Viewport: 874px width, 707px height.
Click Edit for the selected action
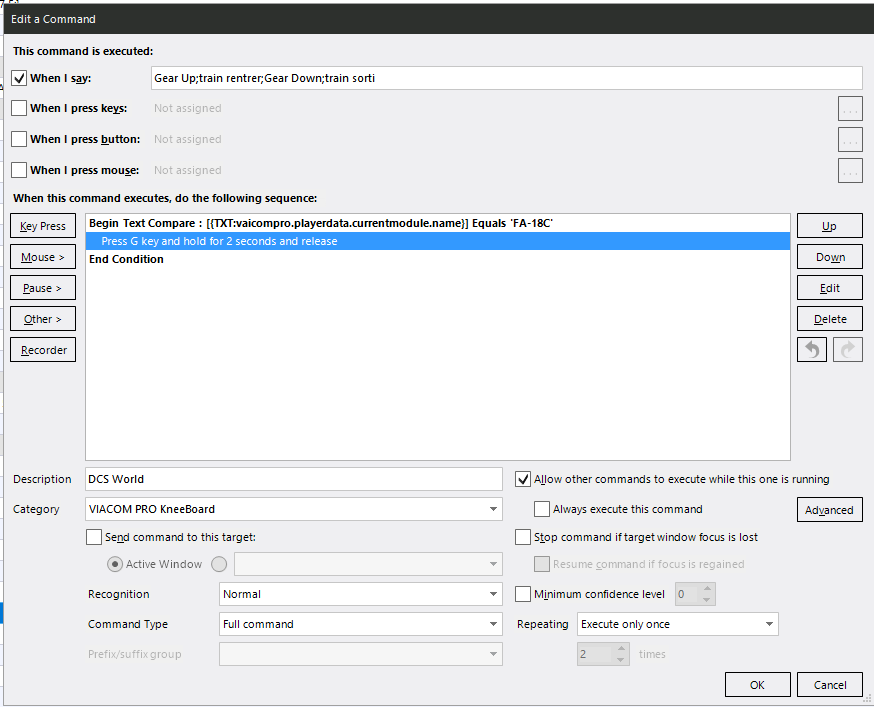tap(829, 288)
